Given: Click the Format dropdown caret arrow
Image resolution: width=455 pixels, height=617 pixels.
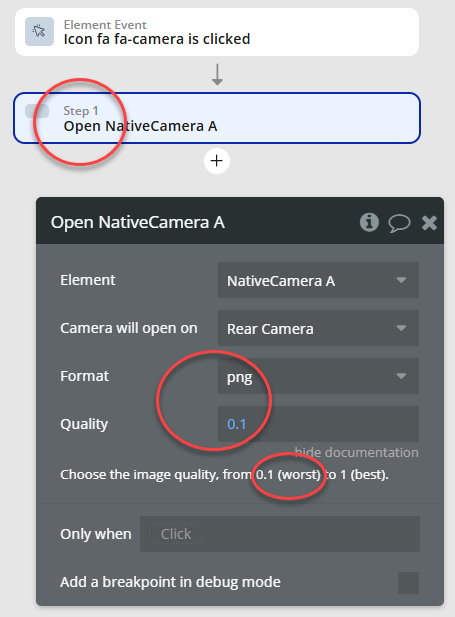Looking at the screenshot, I should point(401,376).
